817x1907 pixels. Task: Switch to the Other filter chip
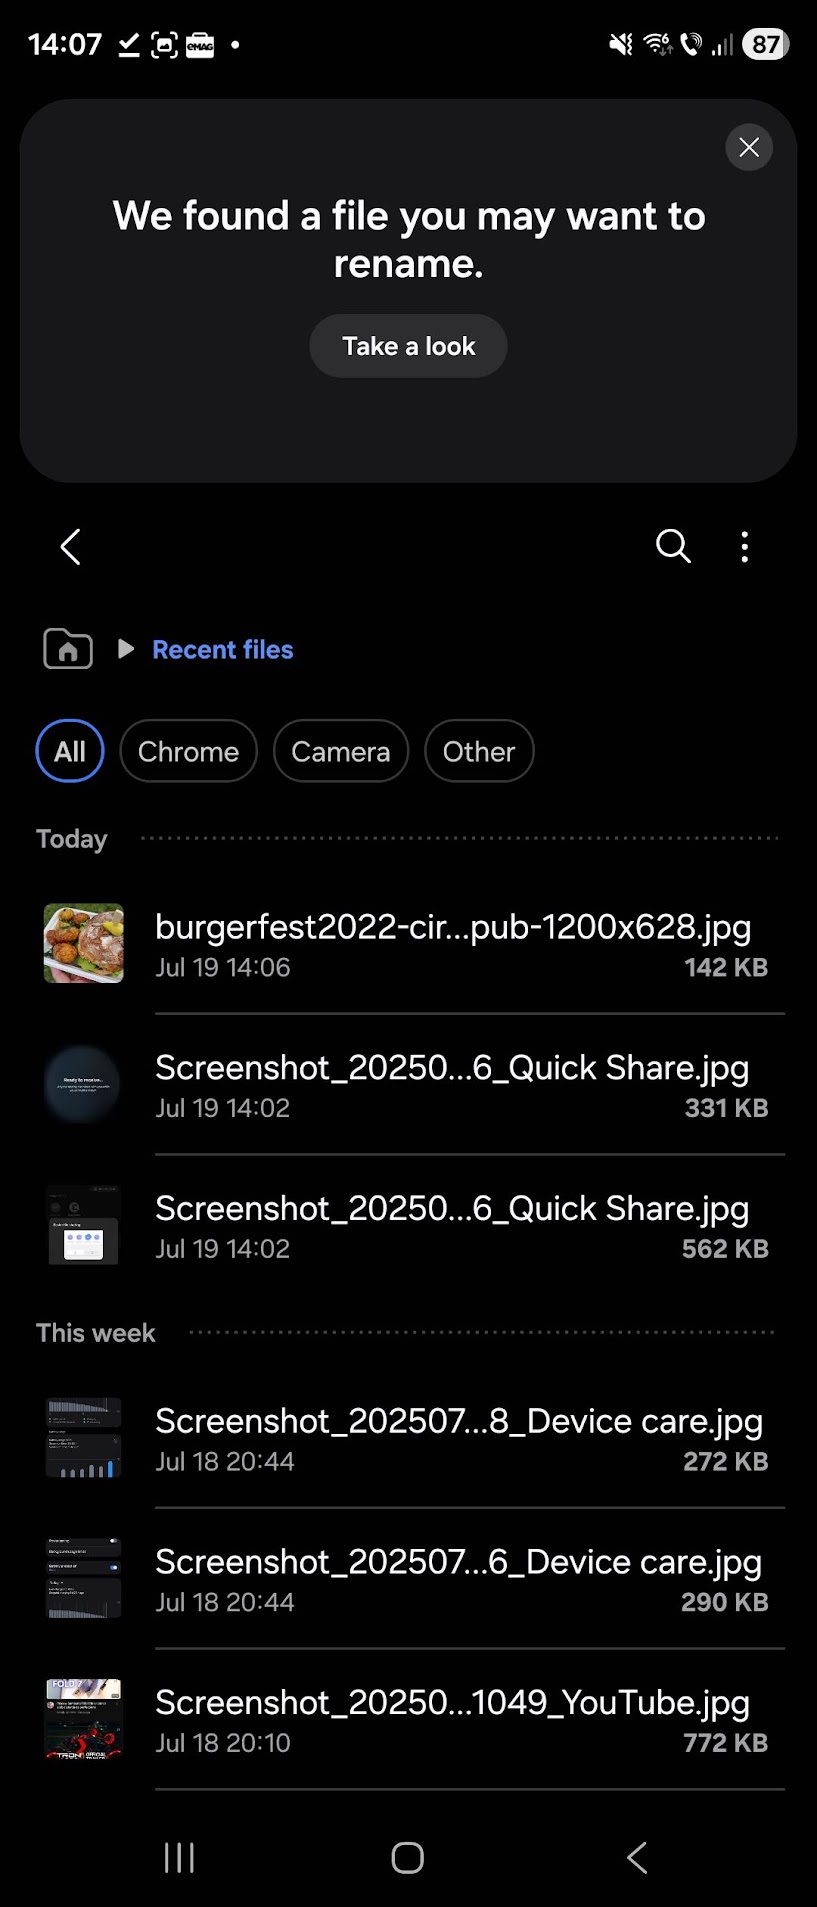click(478, 751)
